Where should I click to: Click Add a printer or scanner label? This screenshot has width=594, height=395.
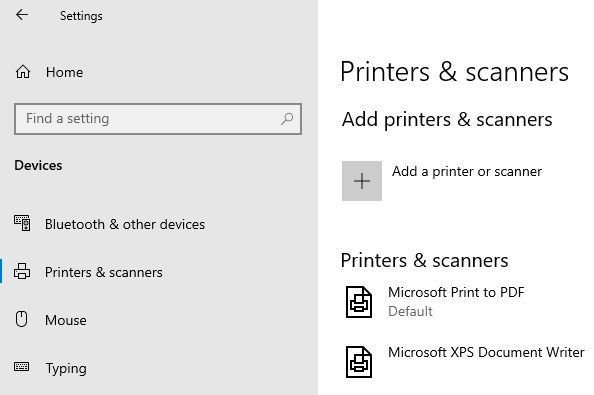pyautogui.click(x=467, y=172)
